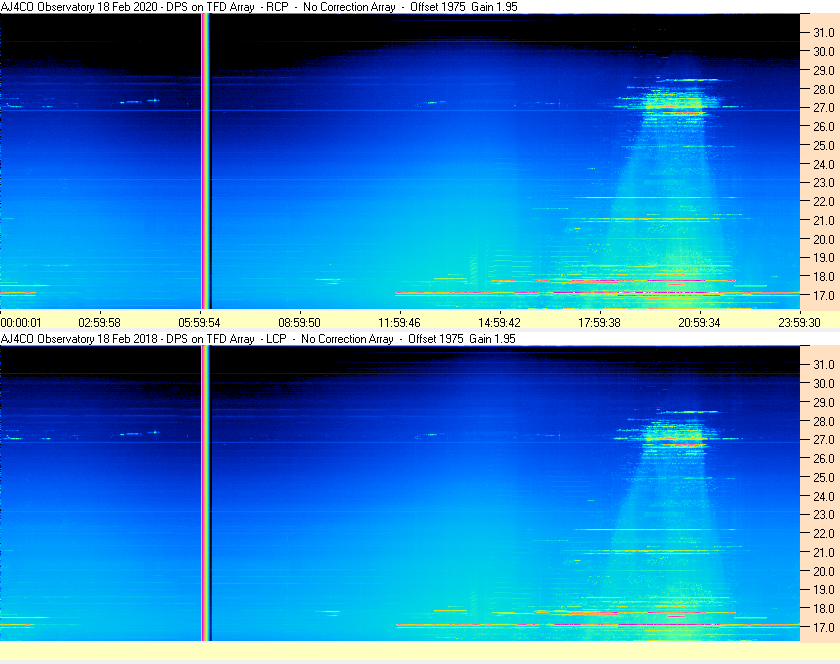The height and width of the screenshot is (664, 840).
Task: Click the 24.0 frequency label on RCP plot
Action: coord(824,165)
